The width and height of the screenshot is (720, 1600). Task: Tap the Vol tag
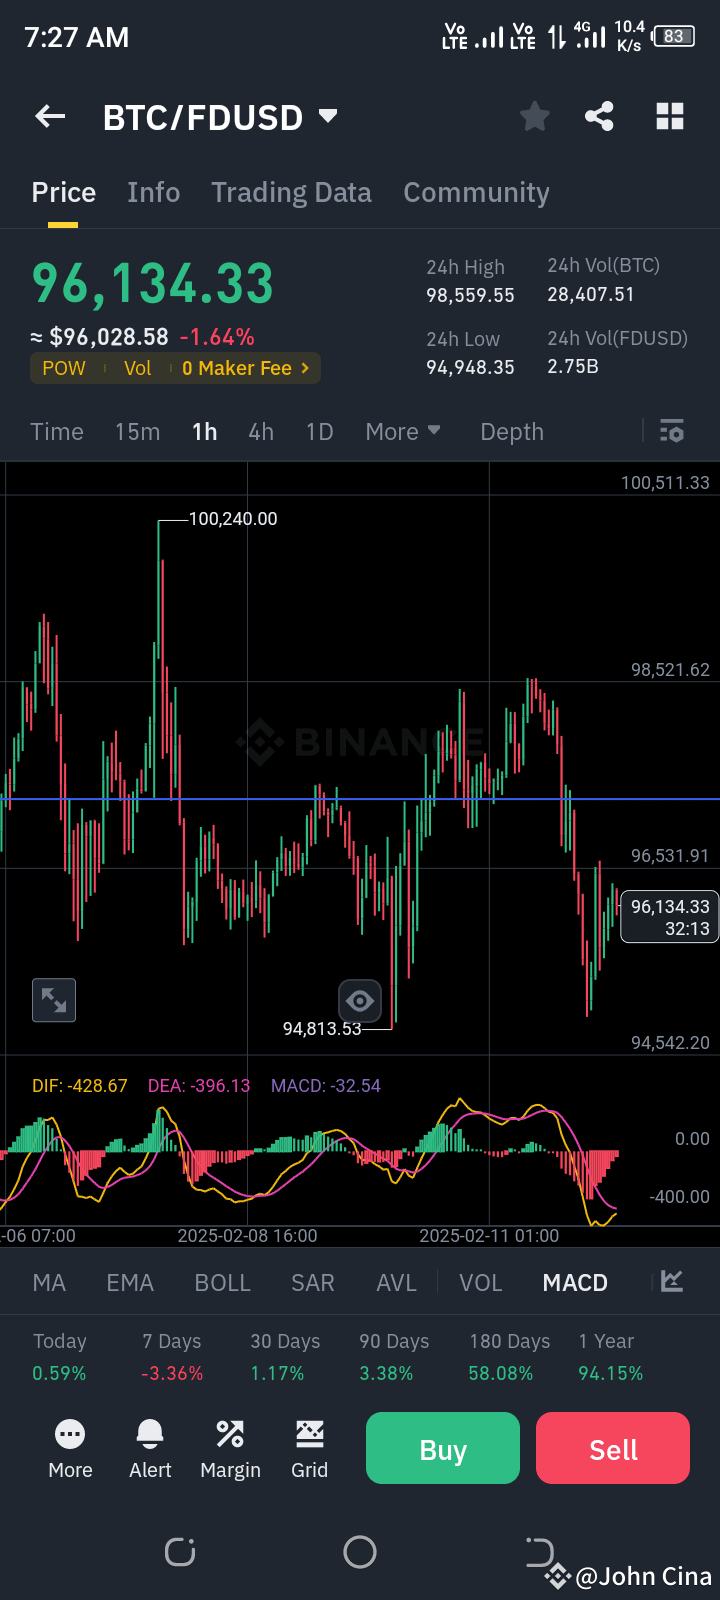pos(137,368)
